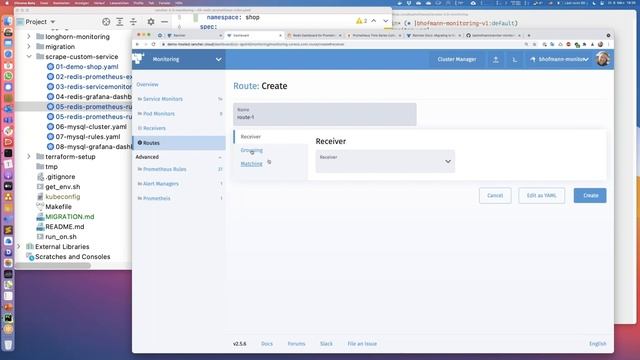Open the Cluster Manager button
The width and height of the screenshot is (640, 360).
click(457, 59)
